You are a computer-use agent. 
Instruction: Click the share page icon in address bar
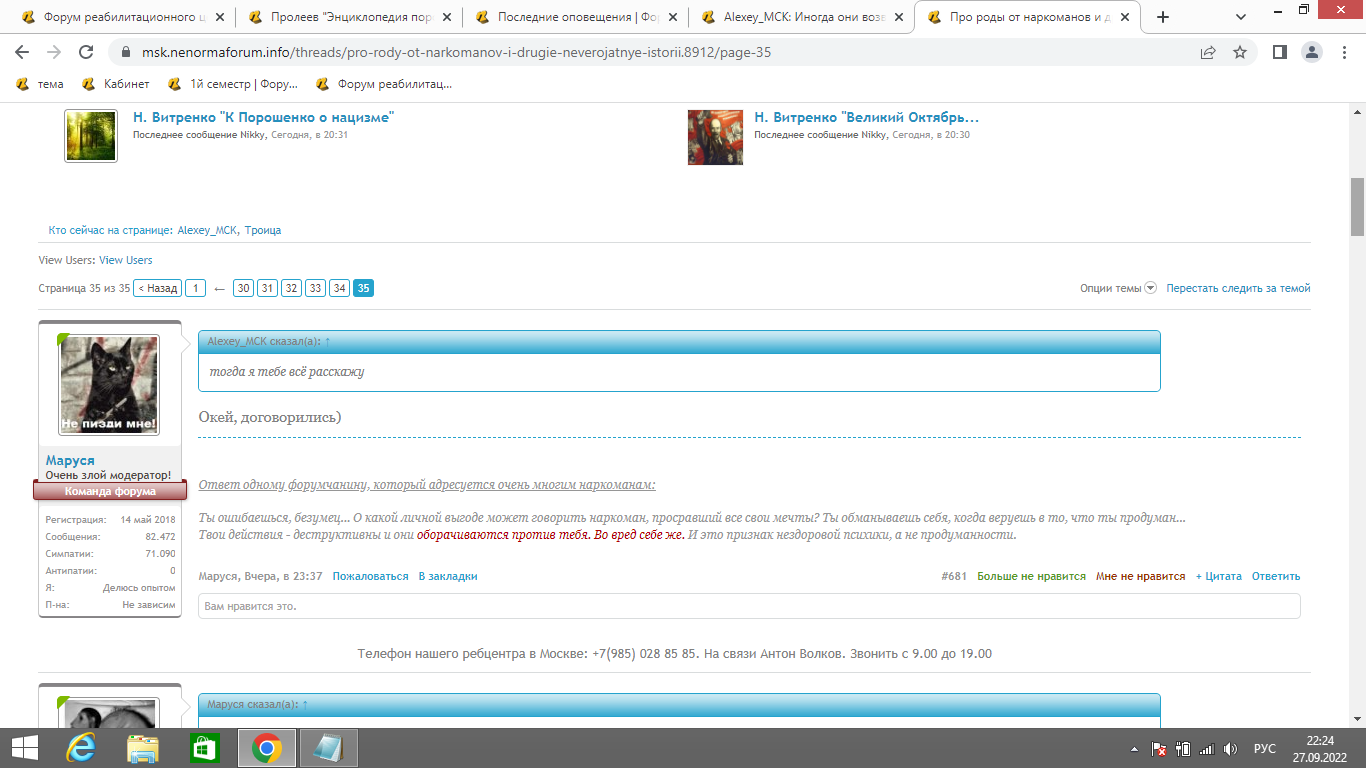point(1208,52)
